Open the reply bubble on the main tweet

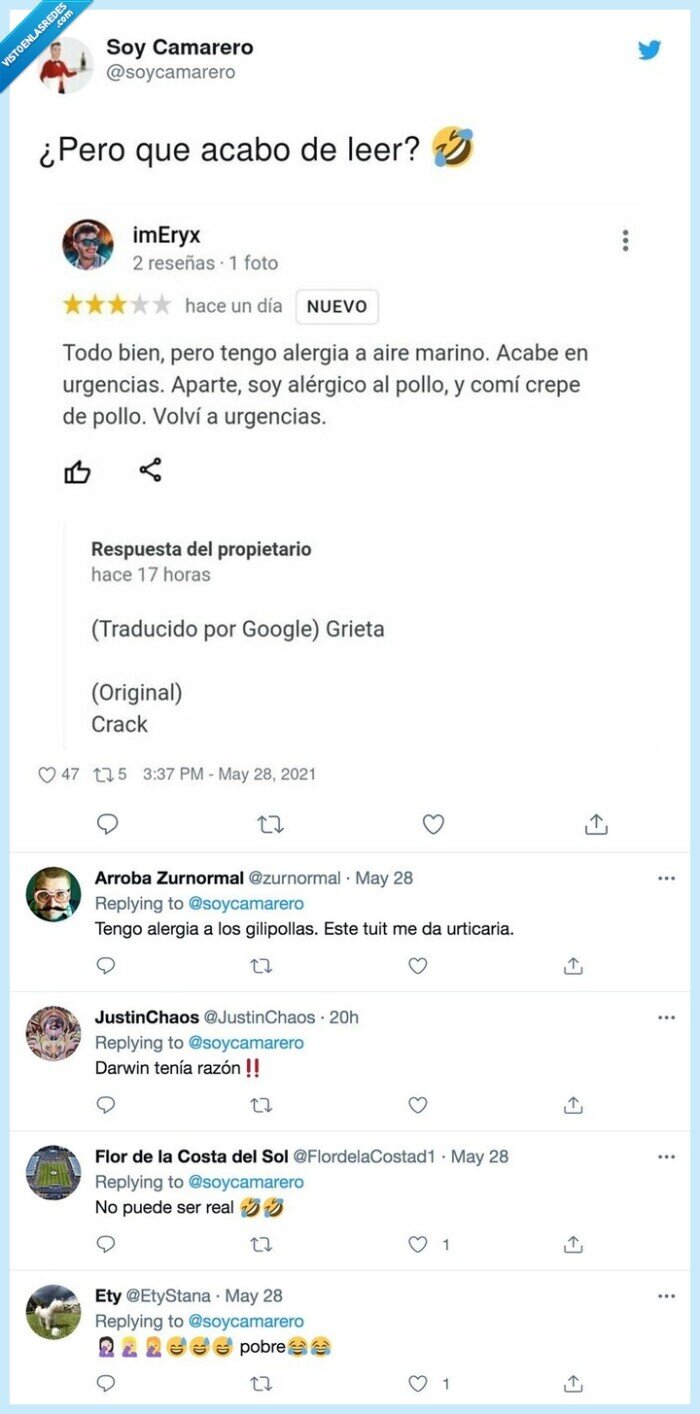point(107,824)
